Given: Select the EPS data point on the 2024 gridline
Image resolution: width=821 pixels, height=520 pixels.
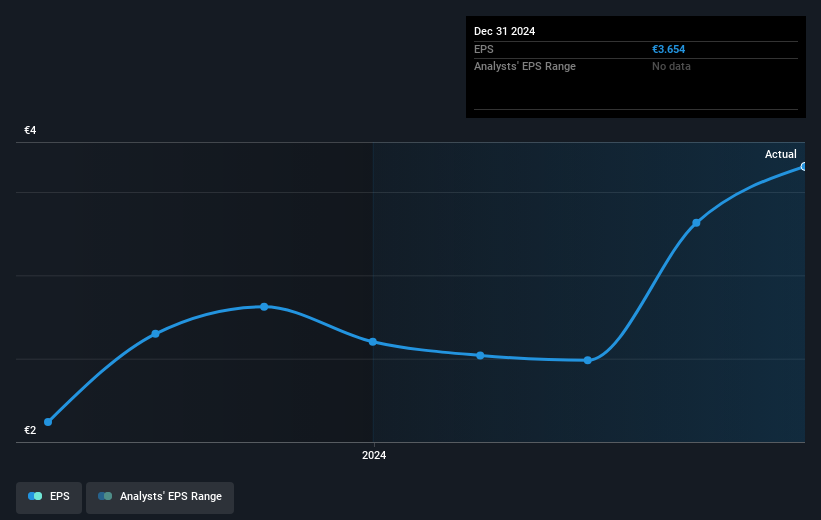Looking at the screenshot, I should (373, 342).
